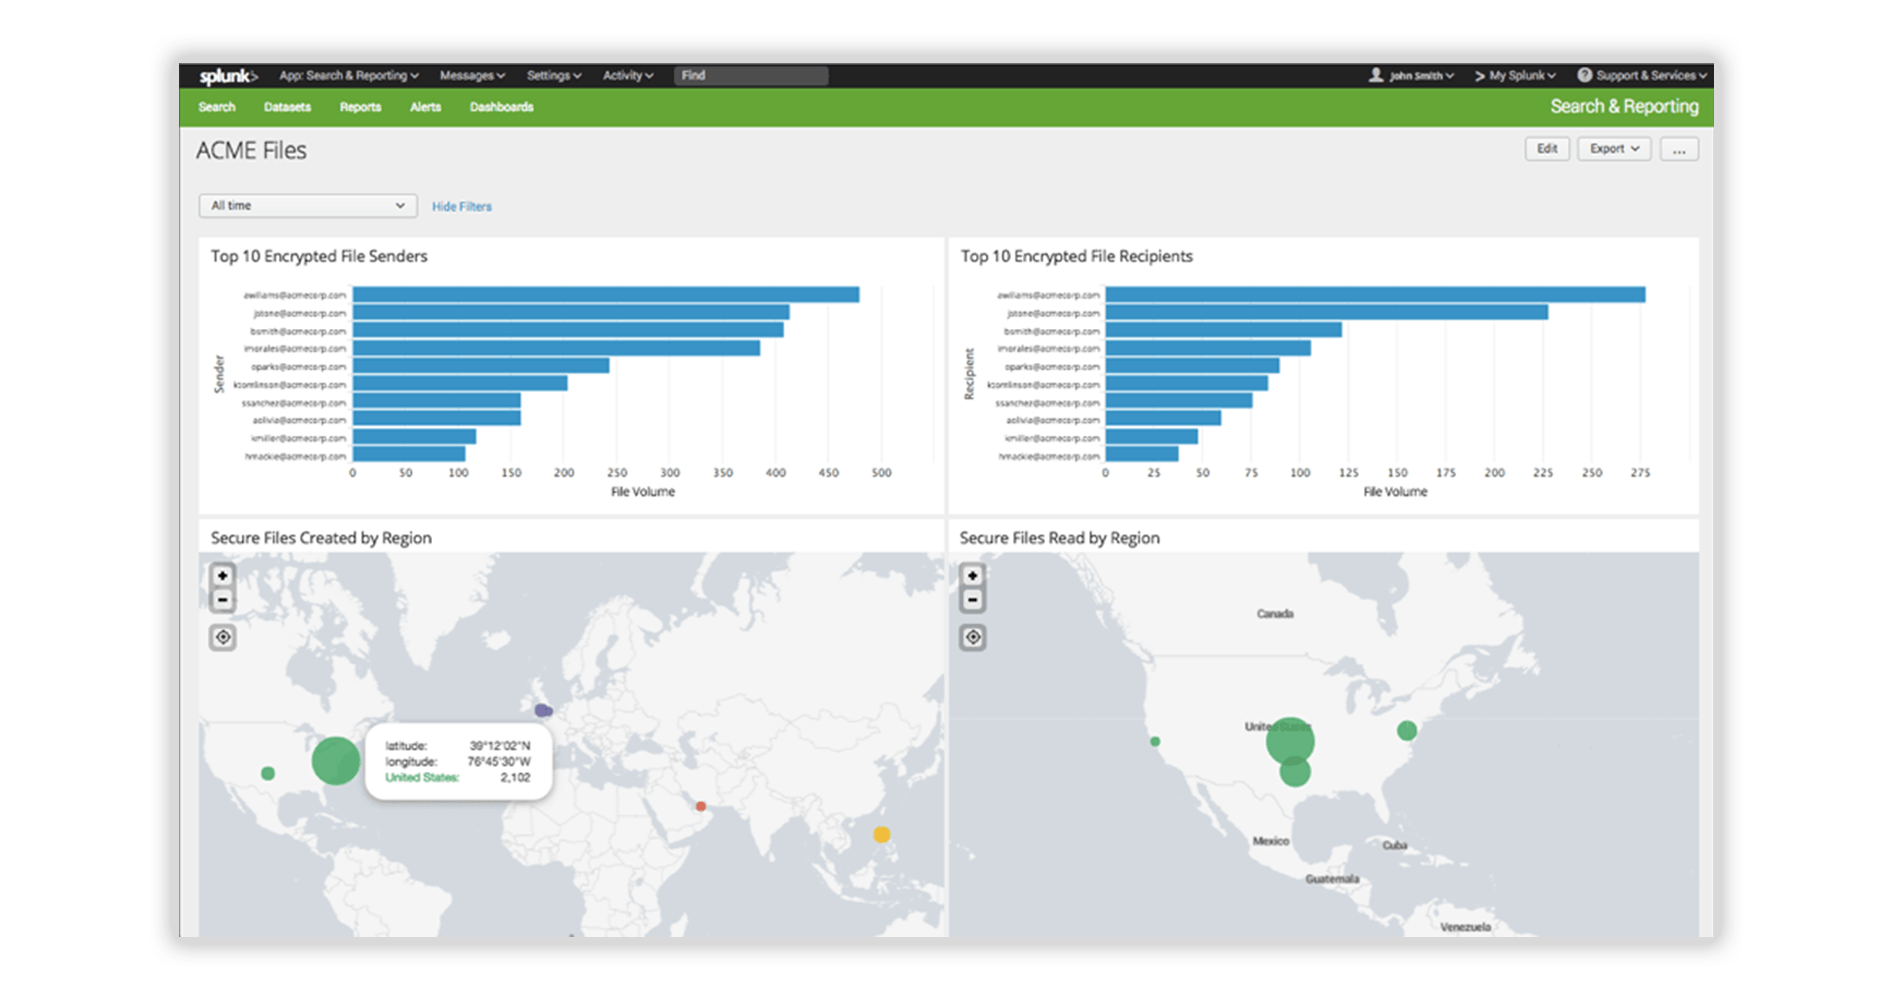Screen dimensions: 1880x1000
Task: Click jstone bar in Recipients chart
Action: [1327, 313]
